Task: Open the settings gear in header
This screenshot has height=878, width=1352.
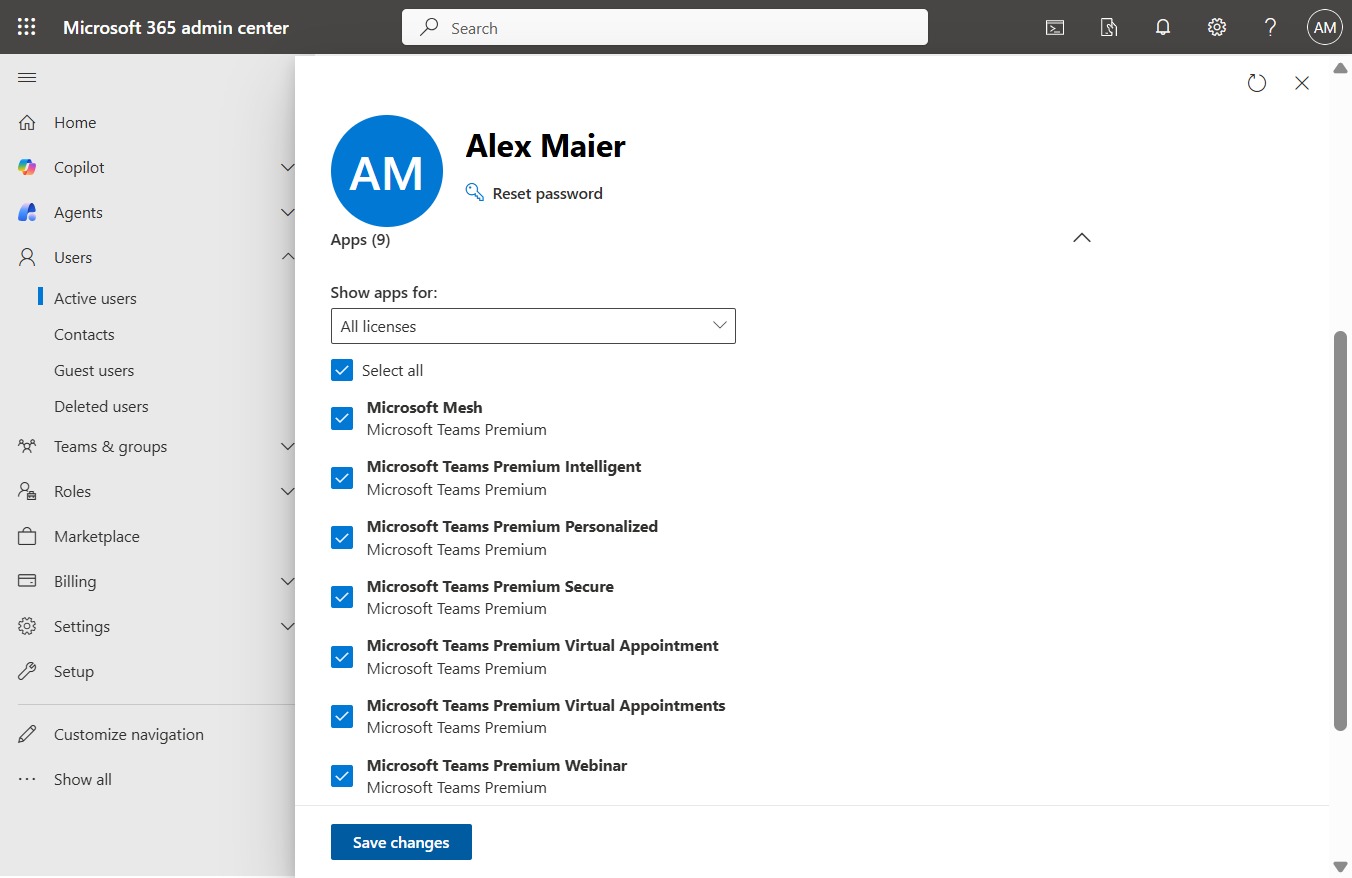Action: [1217, 28]
